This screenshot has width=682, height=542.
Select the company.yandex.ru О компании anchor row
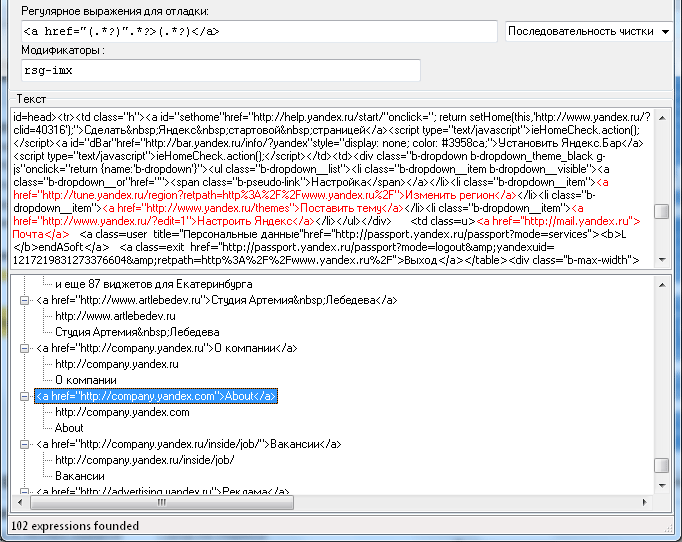(x=167, y=348)
